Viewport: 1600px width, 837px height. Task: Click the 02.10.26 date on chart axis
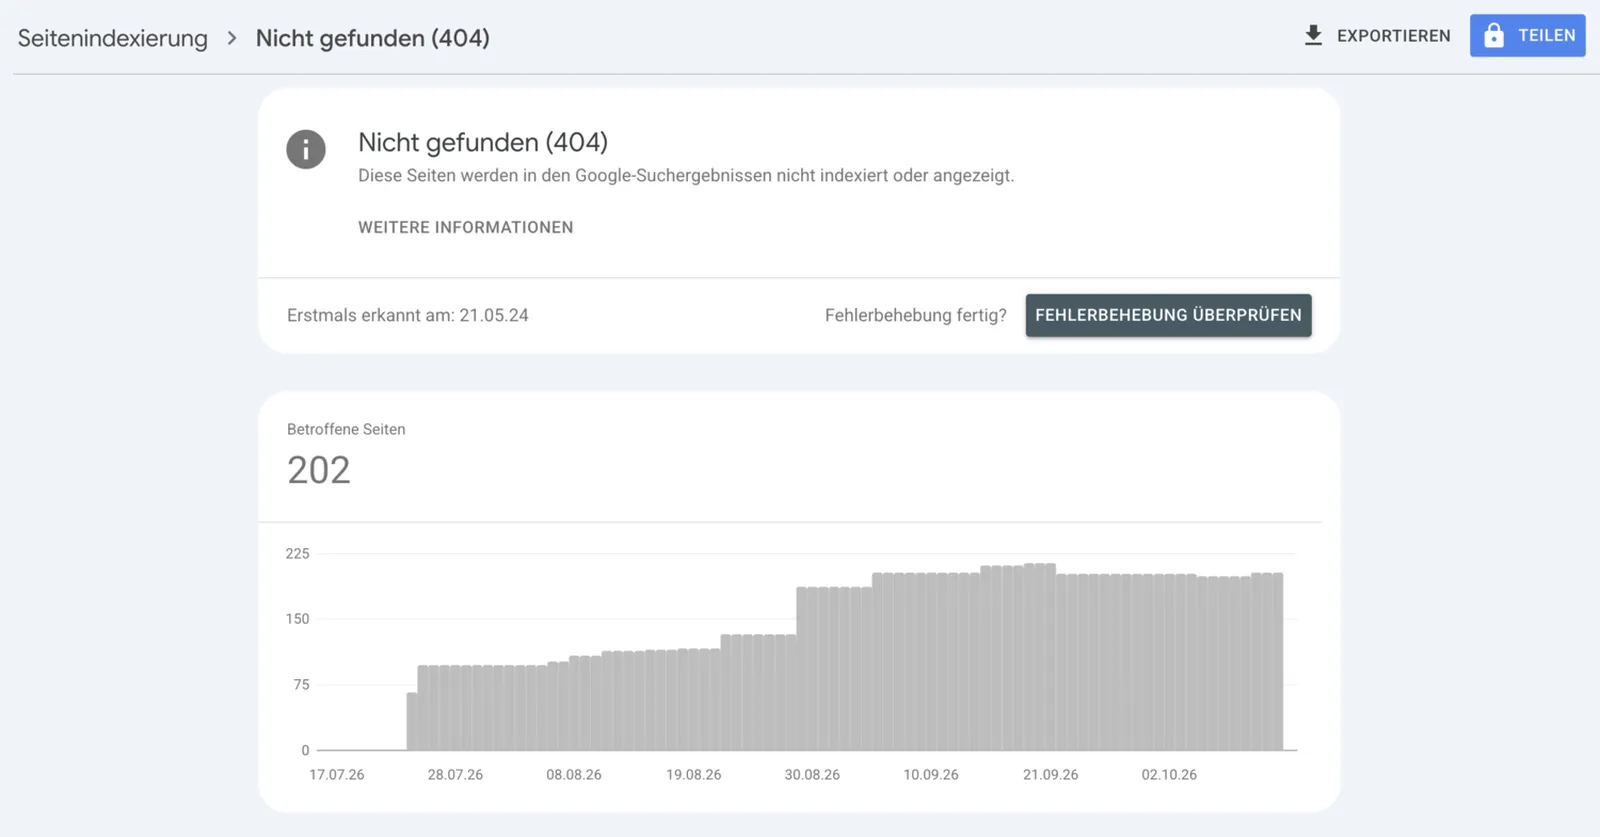coord(1169,775)
